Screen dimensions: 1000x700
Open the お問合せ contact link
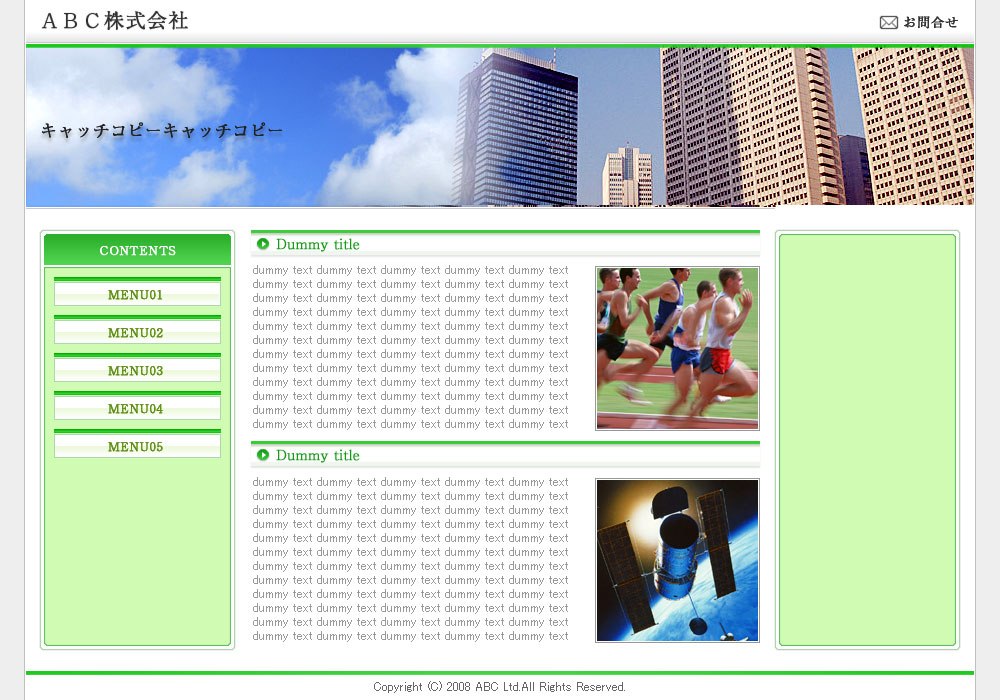tap(930, 22)
